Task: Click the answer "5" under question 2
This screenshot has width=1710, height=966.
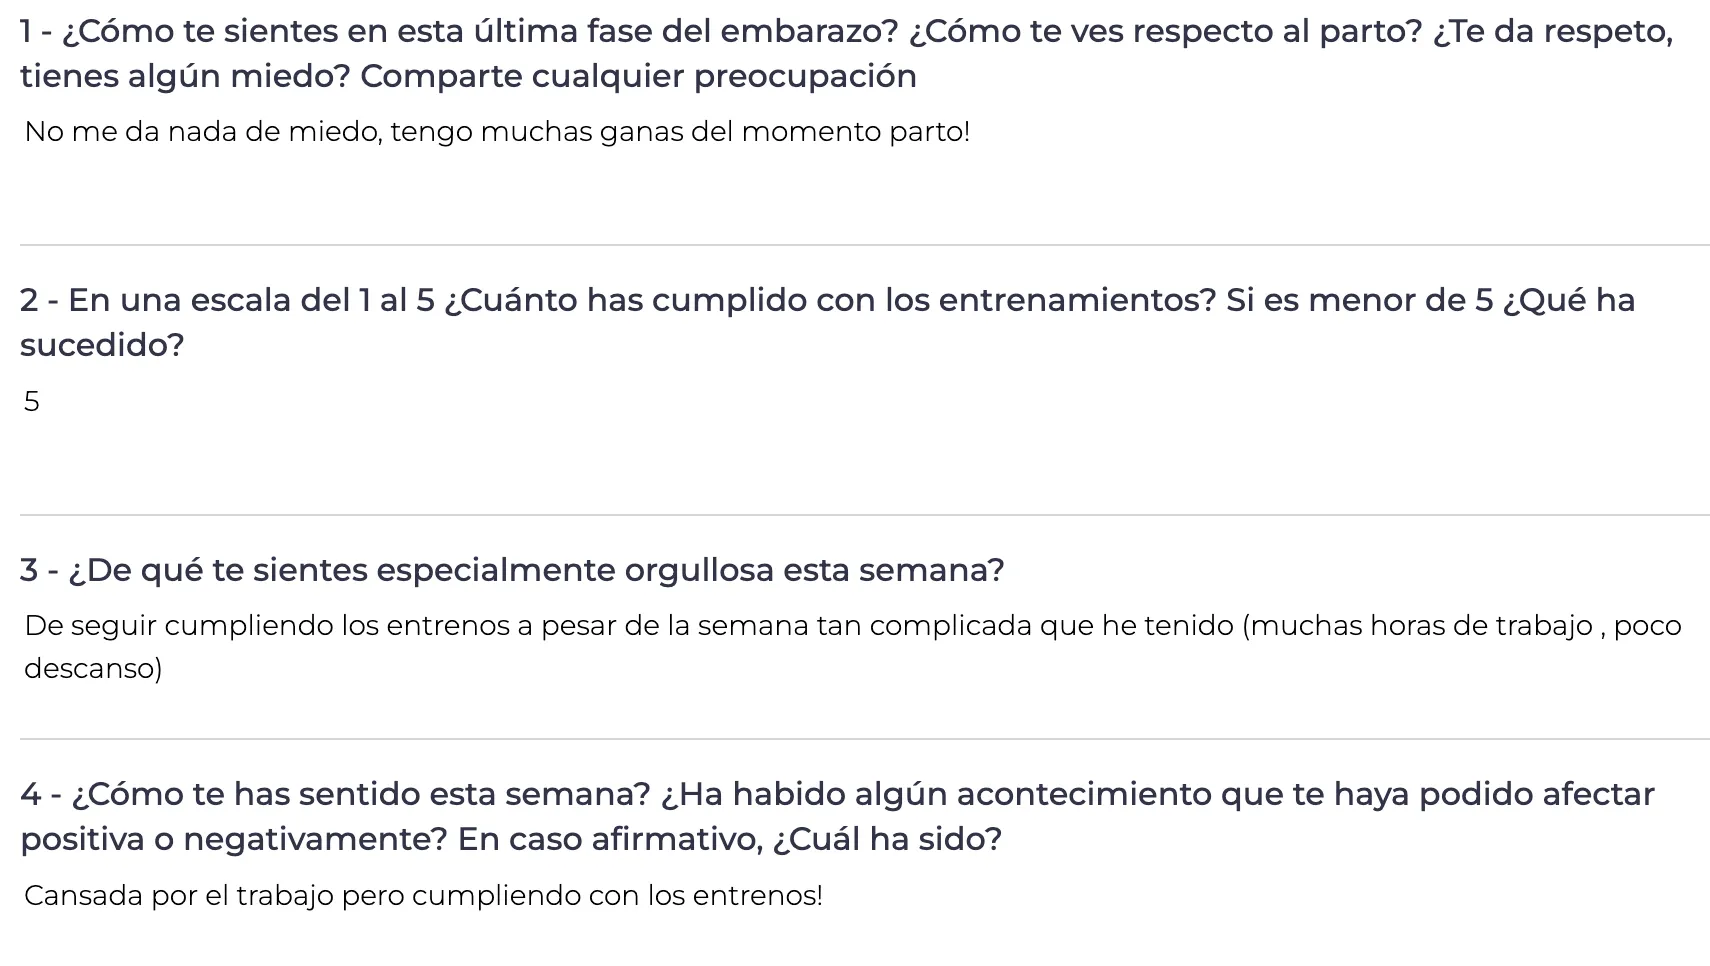Action: pyautogui.click(x=32, y=402)
